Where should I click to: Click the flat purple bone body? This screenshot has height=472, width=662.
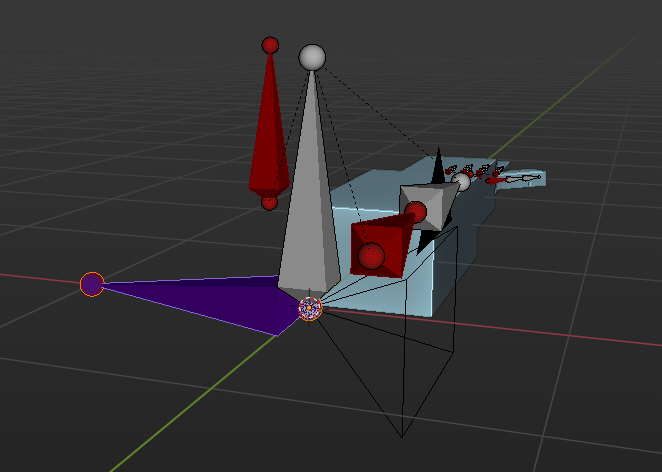pos(220,300)
